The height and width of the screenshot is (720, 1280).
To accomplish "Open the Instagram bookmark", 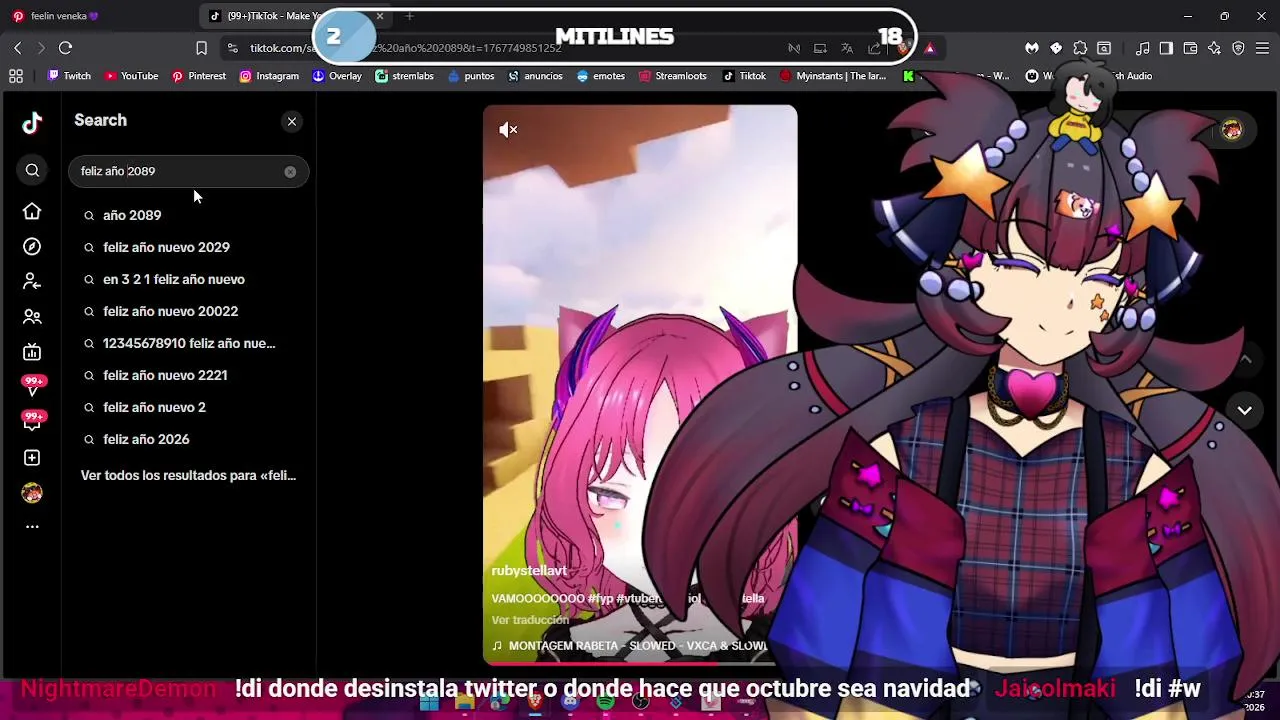I will coord(269,76).
